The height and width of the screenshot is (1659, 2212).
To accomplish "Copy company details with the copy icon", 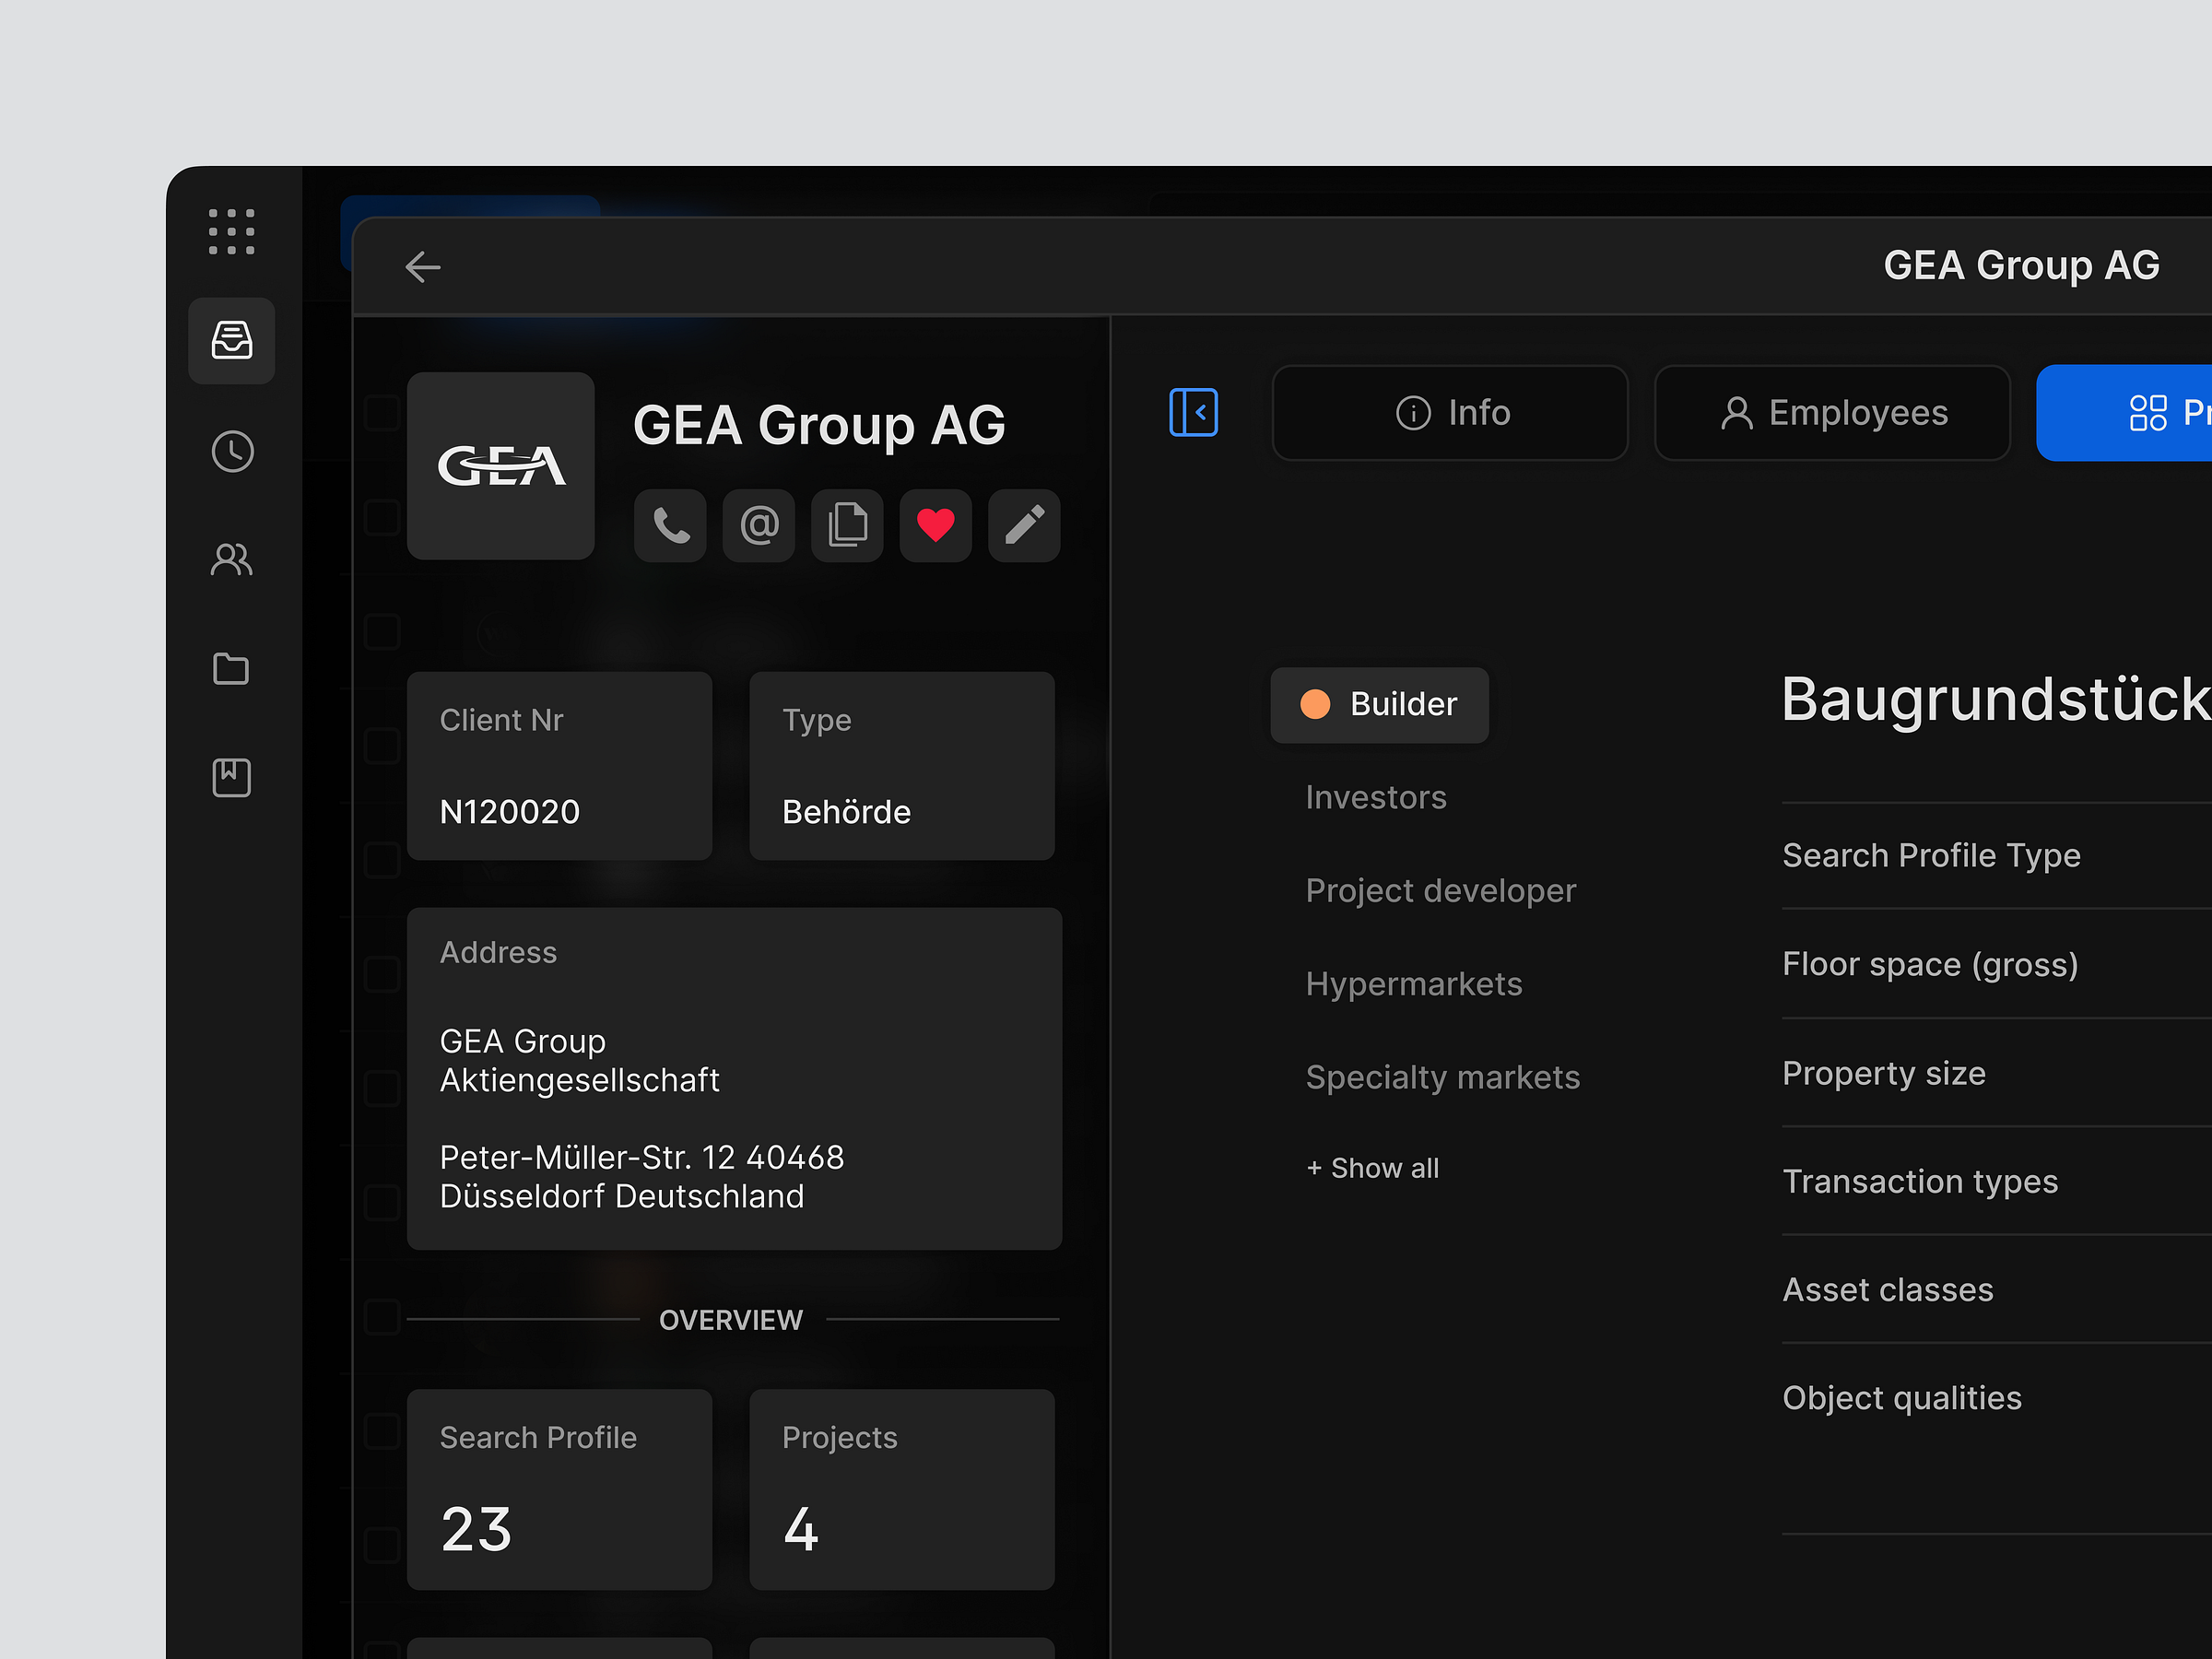I will point(847,525).
